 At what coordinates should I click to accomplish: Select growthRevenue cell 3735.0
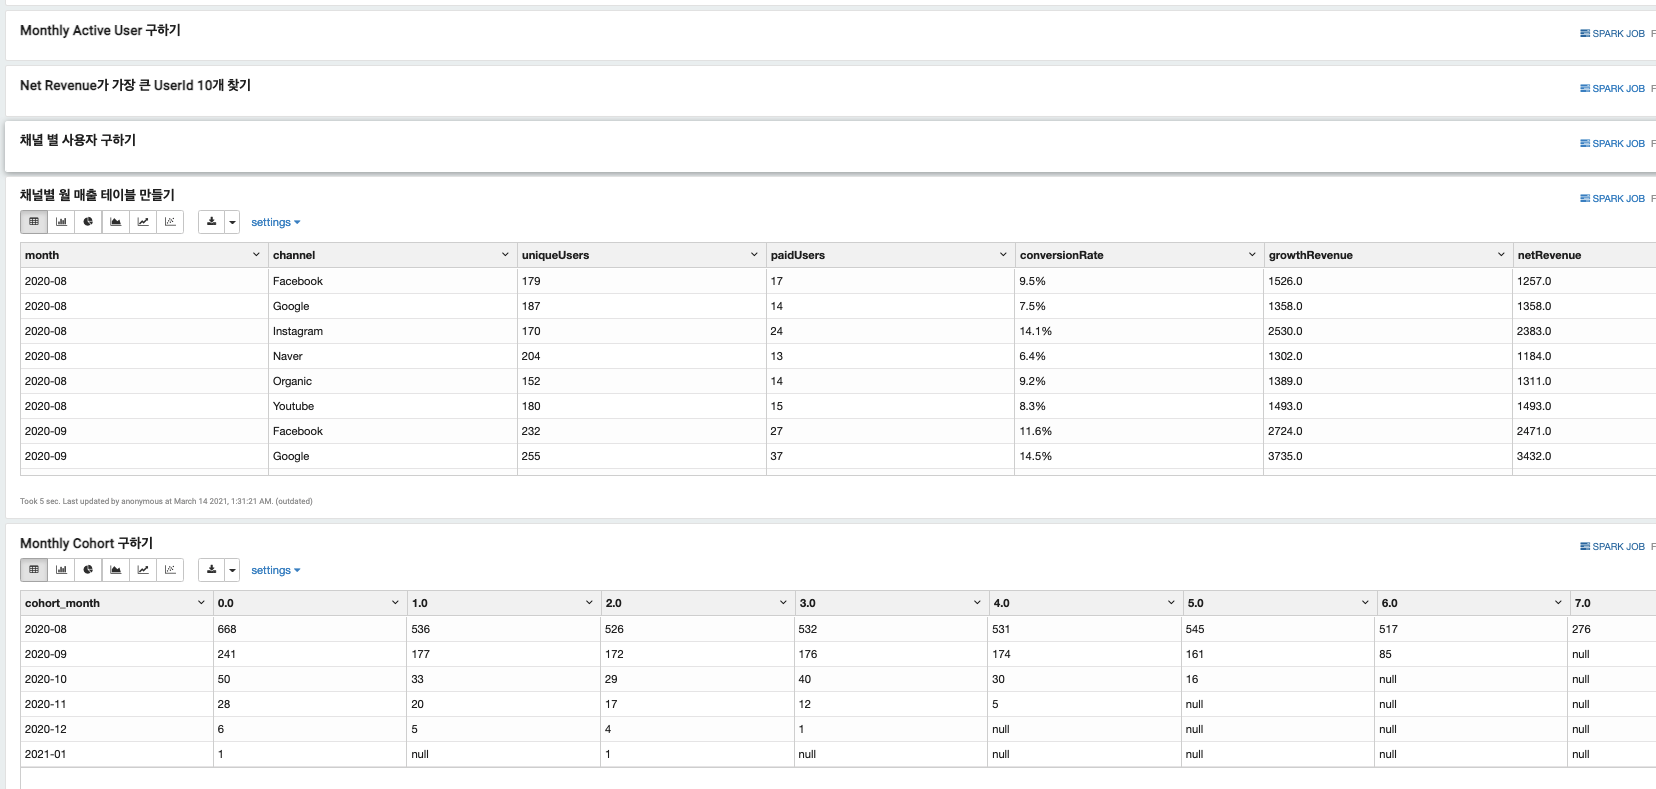(x=1388, y=456)
